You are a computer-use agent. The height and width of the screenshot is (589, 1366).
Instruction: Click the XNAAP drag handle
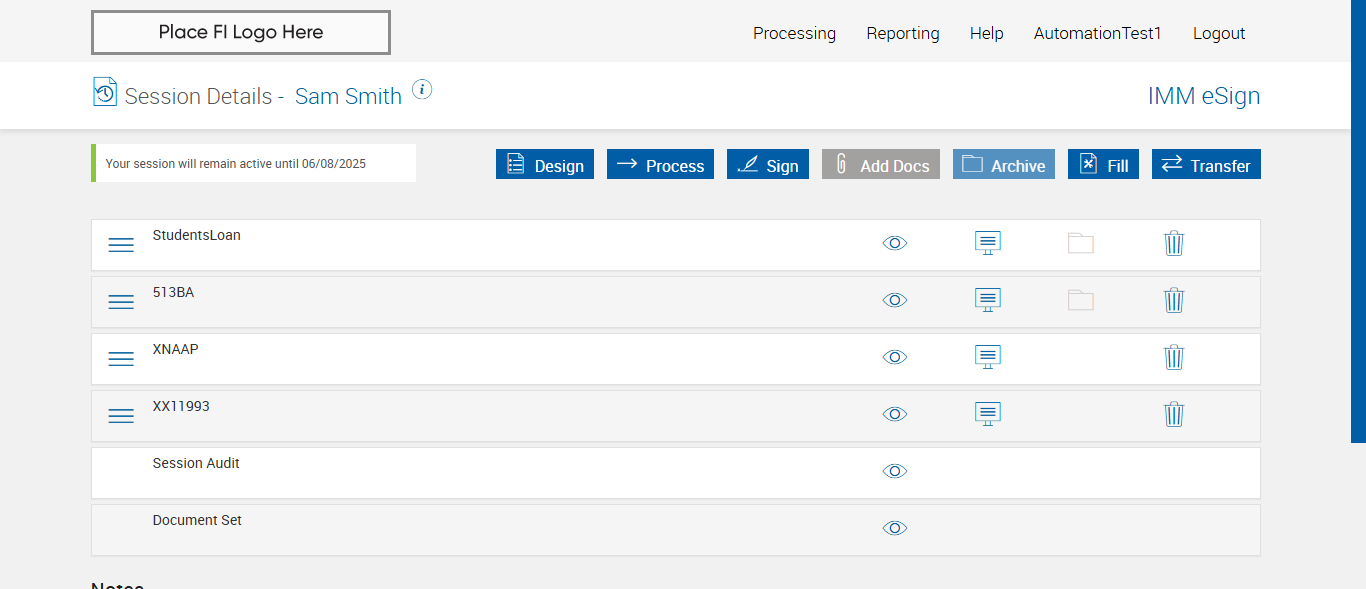[x=121, y=359]
